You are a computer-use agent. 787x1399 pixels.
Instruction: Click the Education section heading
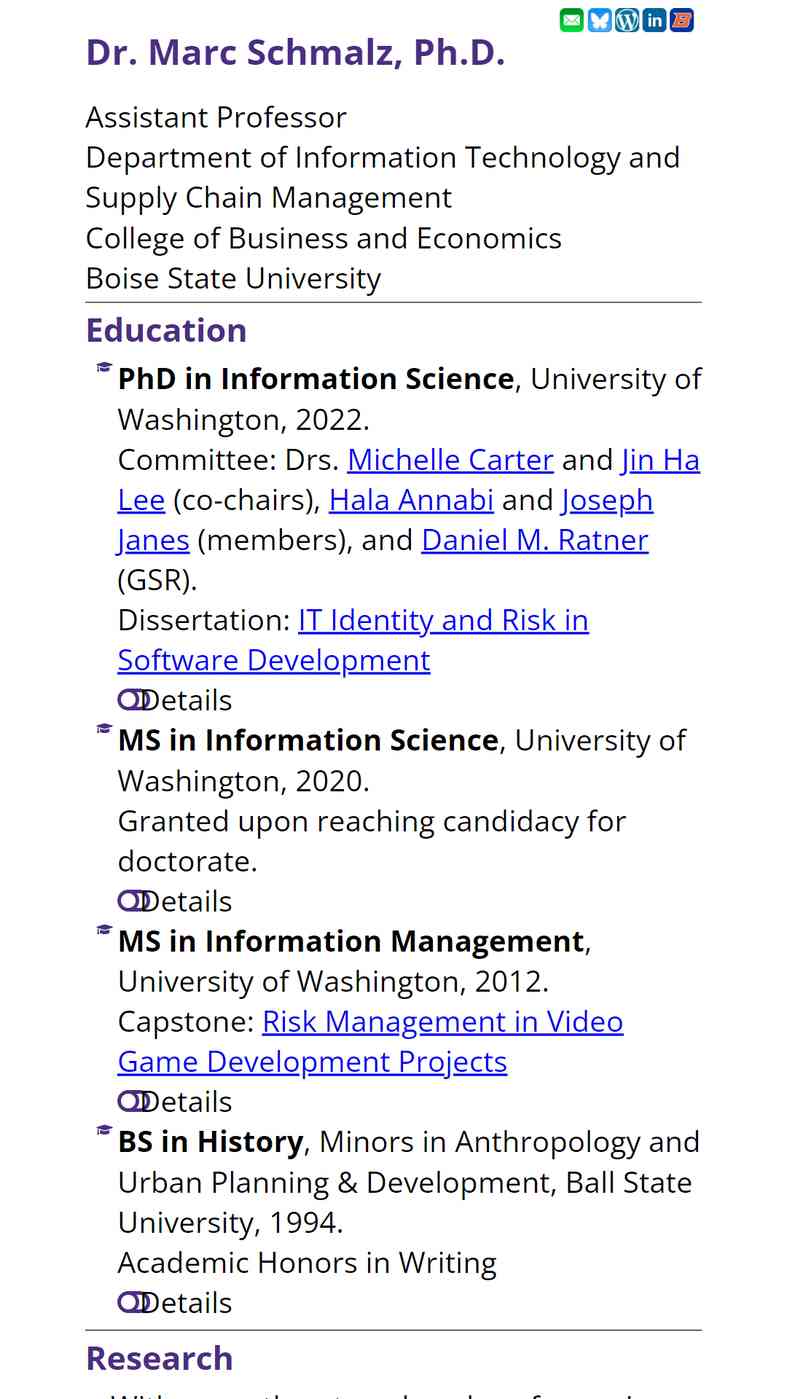tap(166, 330)
